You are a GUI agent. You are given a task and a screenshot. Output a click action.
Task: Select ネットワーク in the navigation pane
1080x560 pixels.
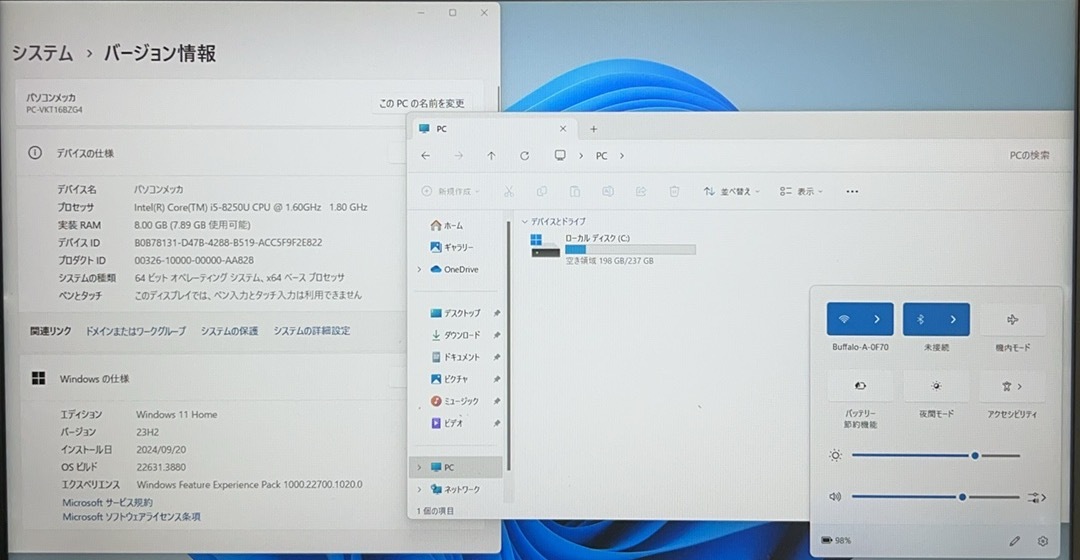[455, 489]
